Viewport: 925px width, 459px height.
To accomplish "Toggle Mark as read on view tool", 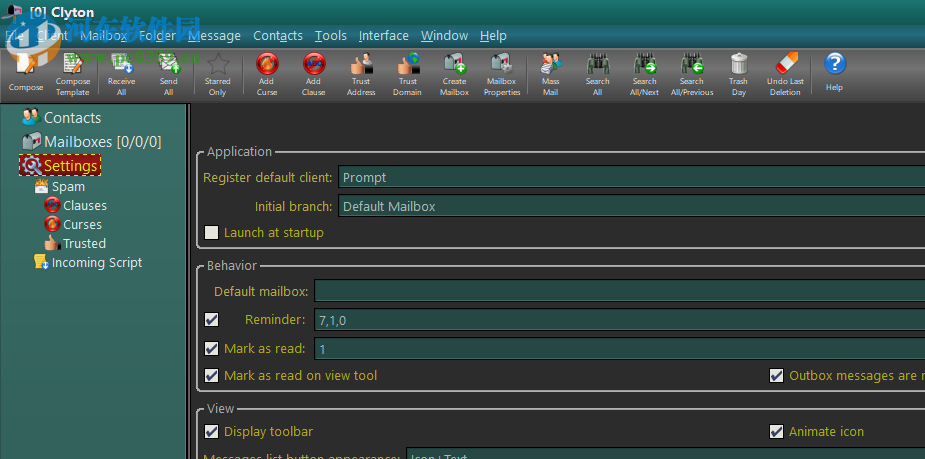I will click(211, 375).
